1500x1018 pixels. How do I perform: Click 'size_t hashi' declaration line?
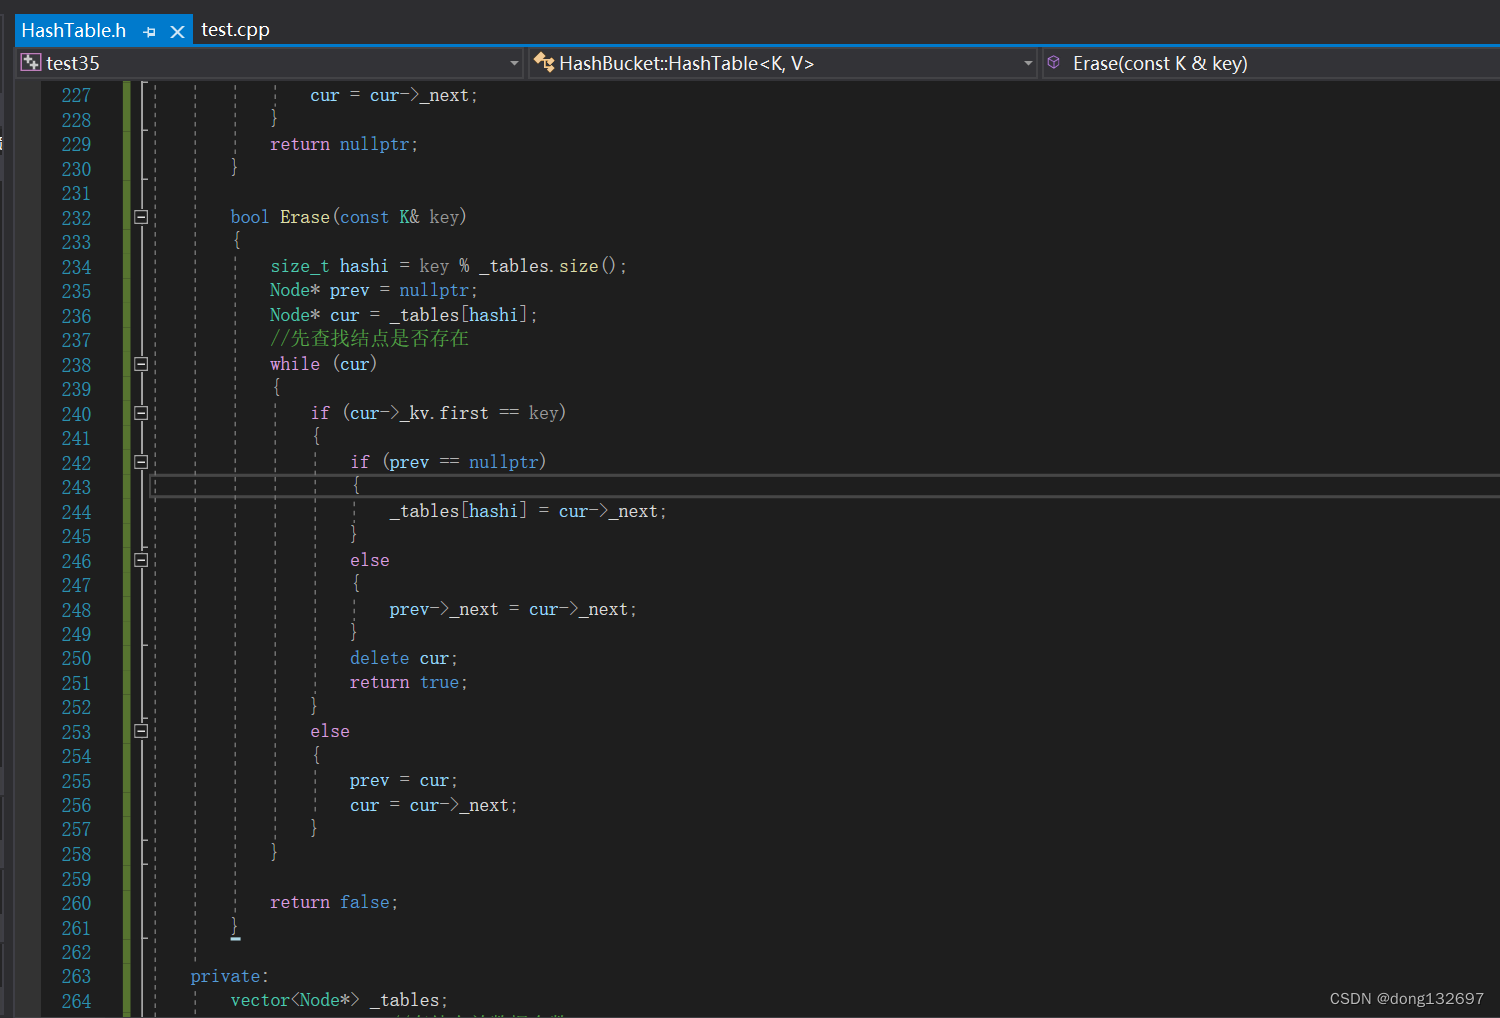tap(449, 266)
